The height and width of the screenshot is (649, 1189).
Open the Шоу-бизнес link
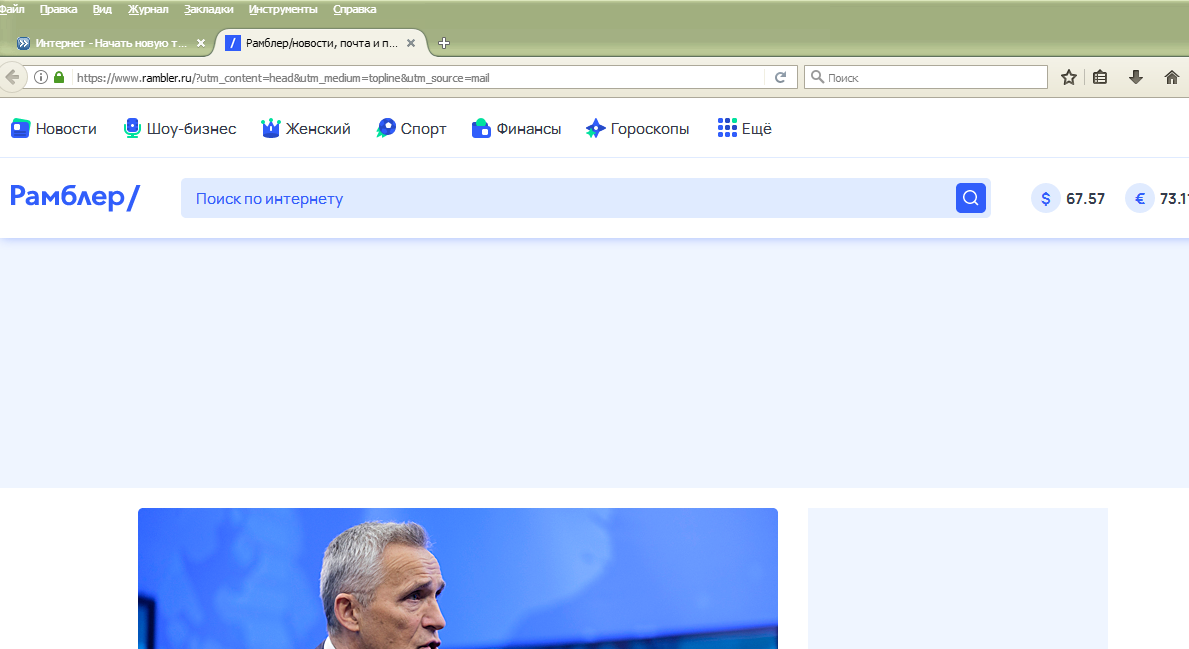click(x=191, y=129)
